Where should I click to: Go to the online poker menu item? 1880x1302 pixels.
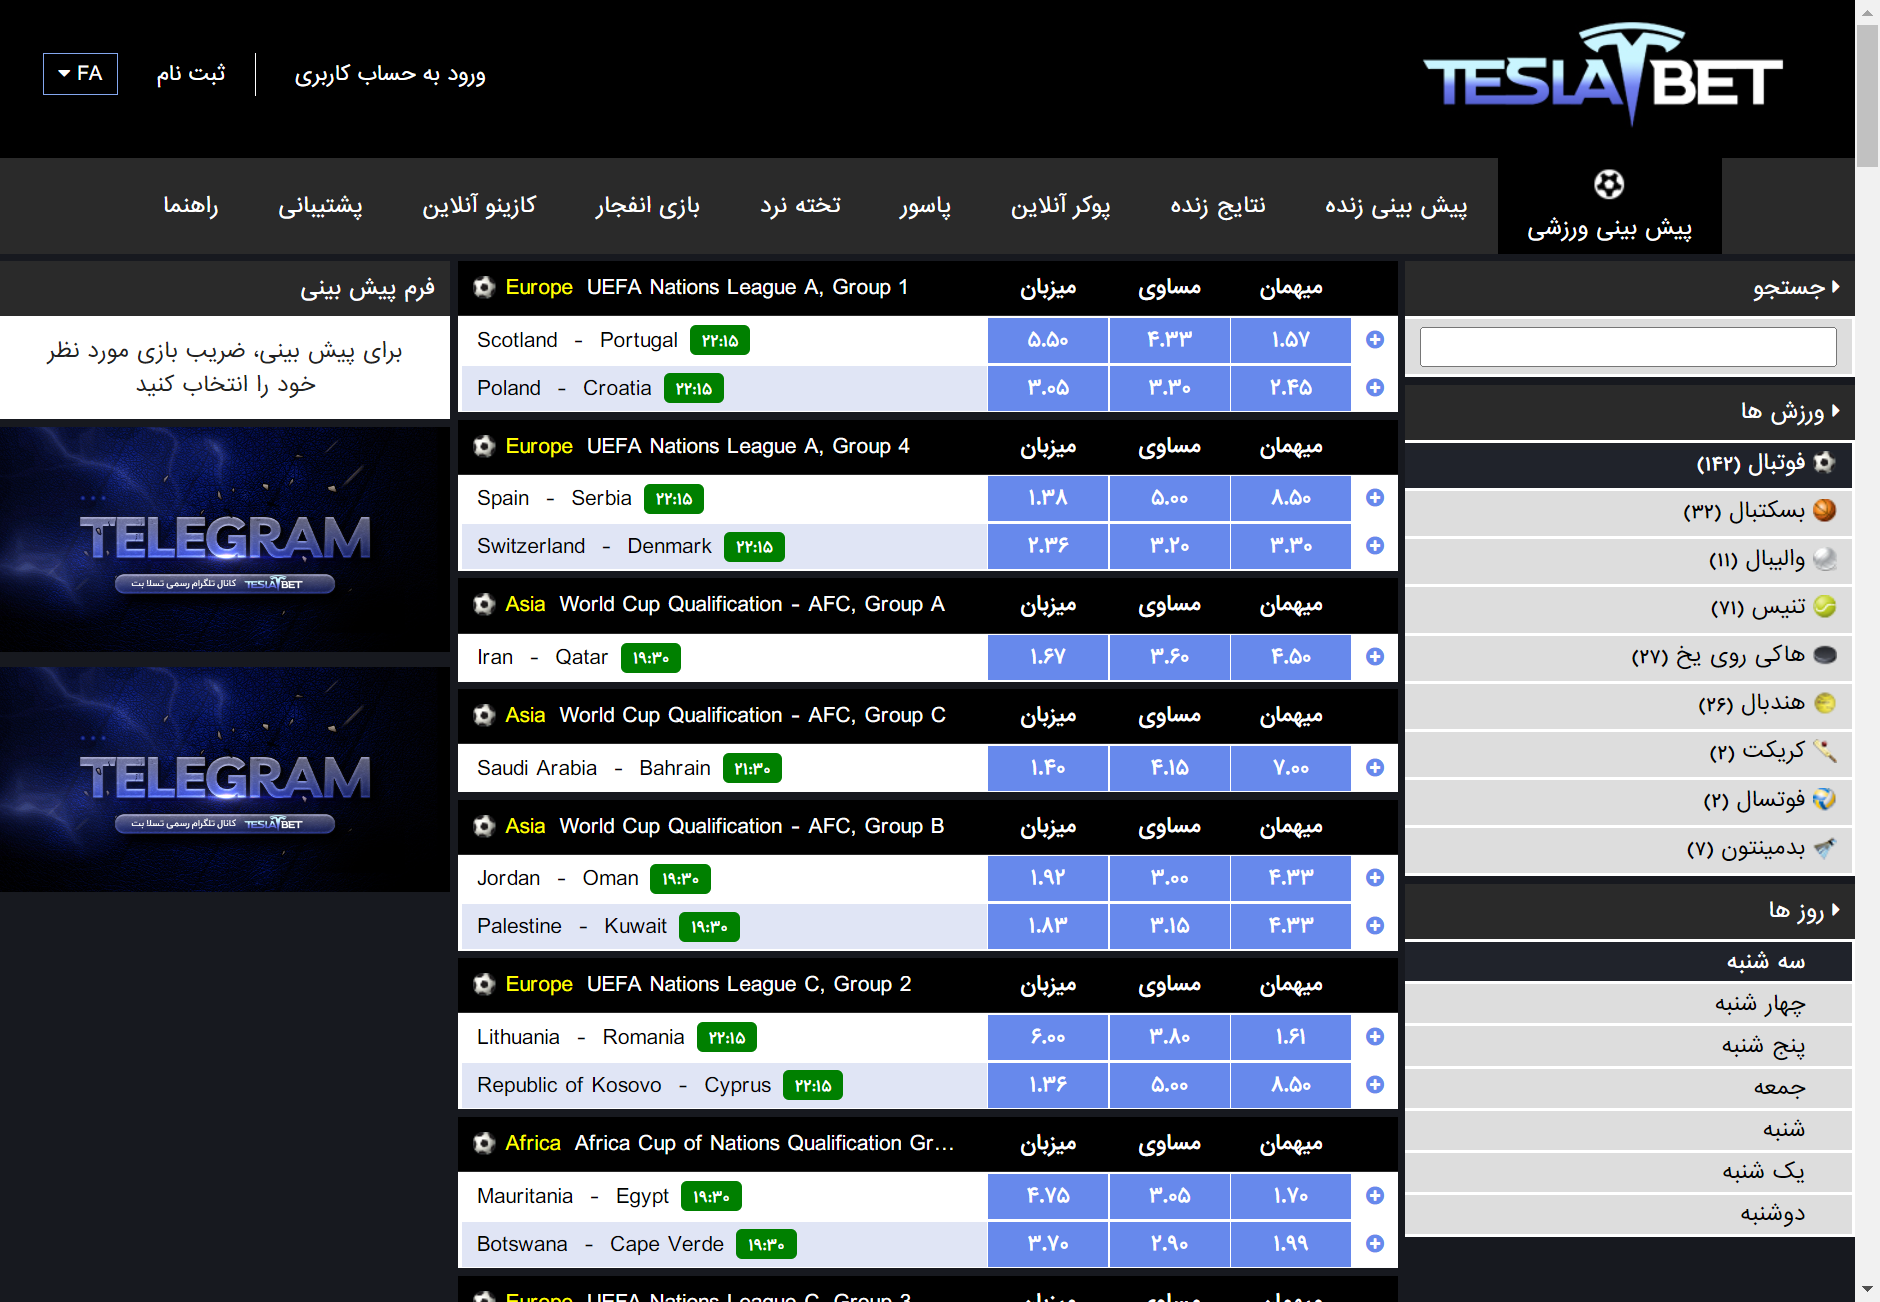coord(1060,206)
